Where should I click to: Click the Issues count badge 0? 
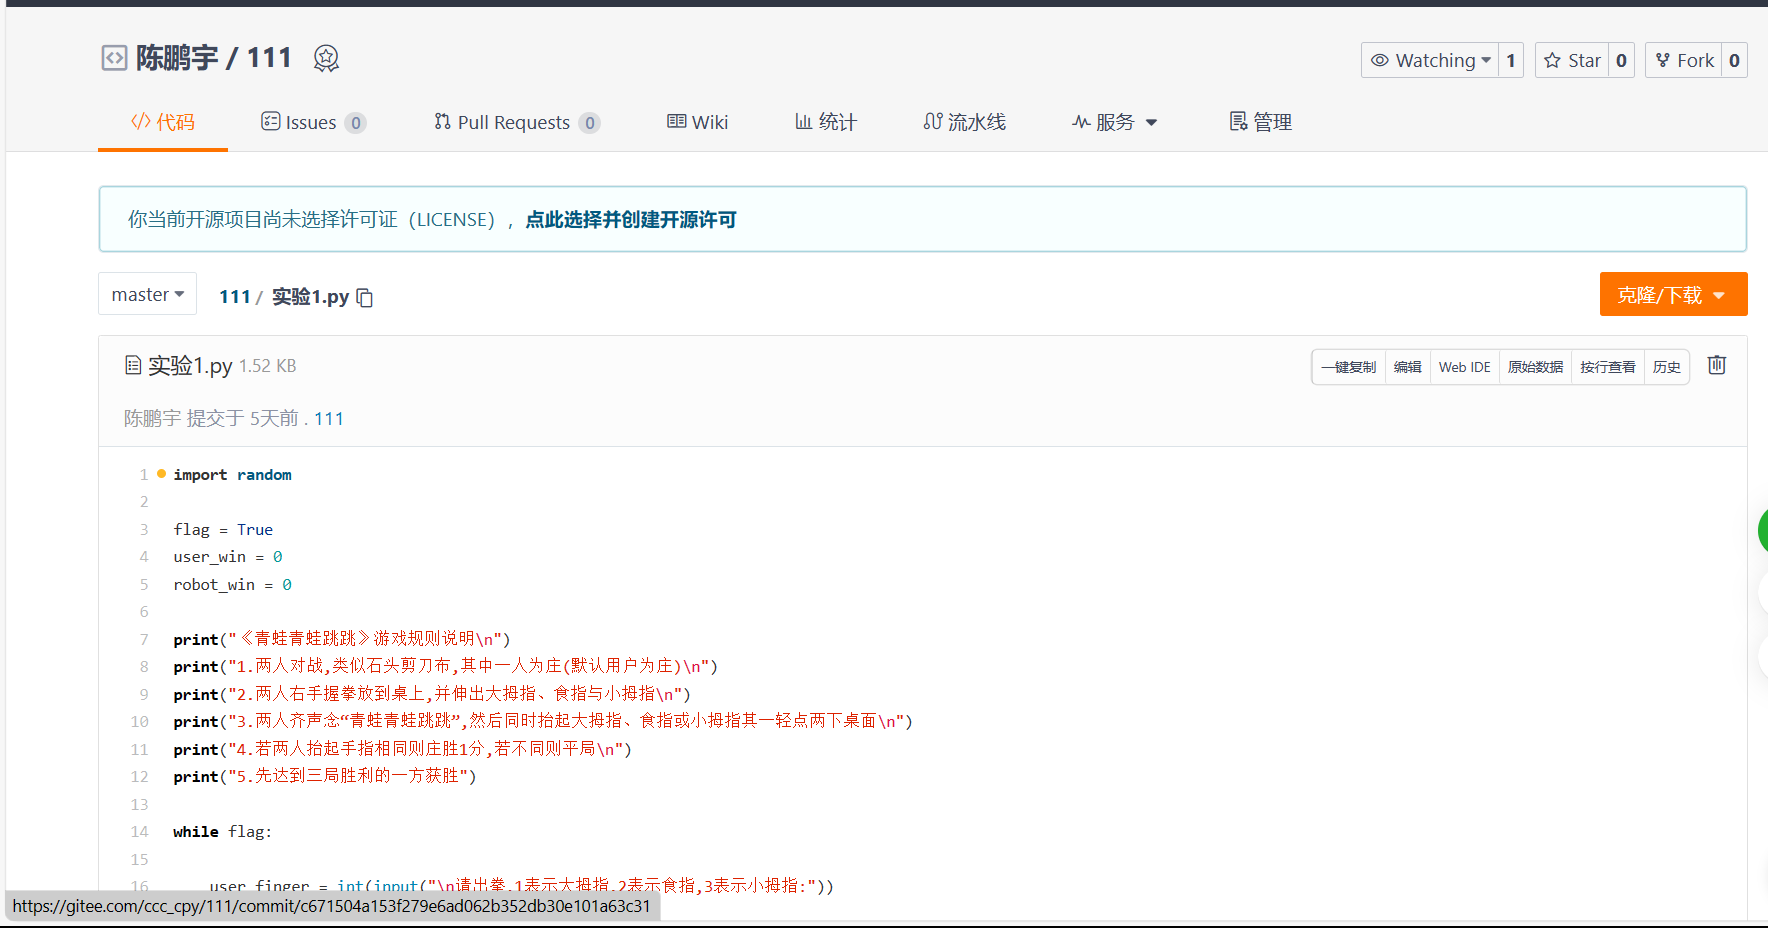click(x=355, y=123)
